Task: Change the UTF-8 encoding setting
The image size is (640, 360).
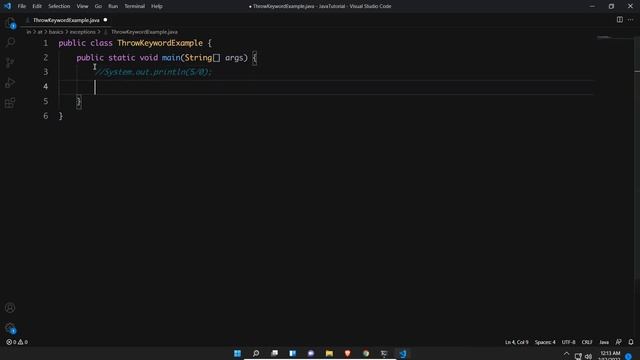Action: pyautogui.click(x=568, y=342)
